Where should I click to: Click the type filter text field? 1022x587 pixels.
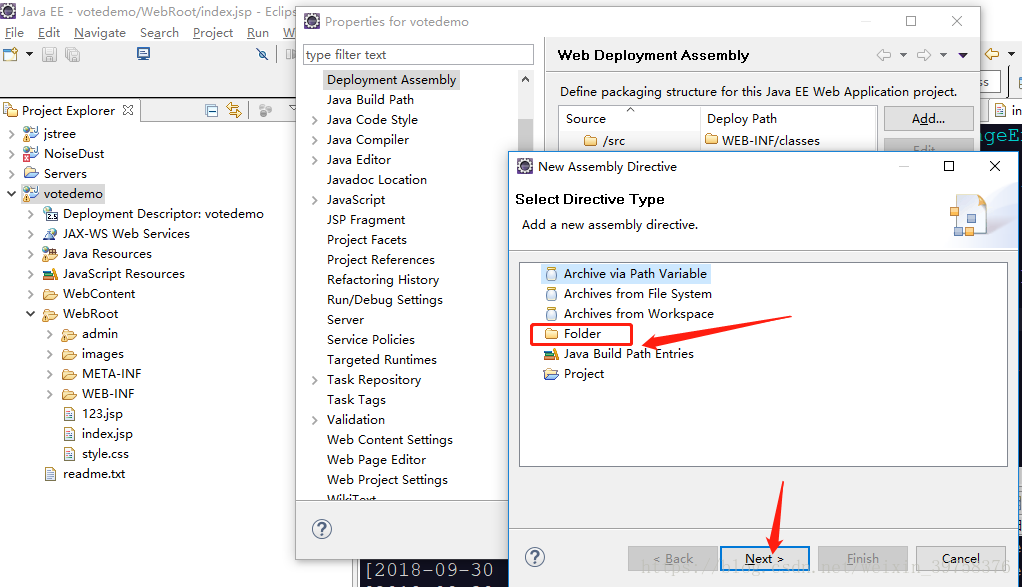click(x=418, y=55)
